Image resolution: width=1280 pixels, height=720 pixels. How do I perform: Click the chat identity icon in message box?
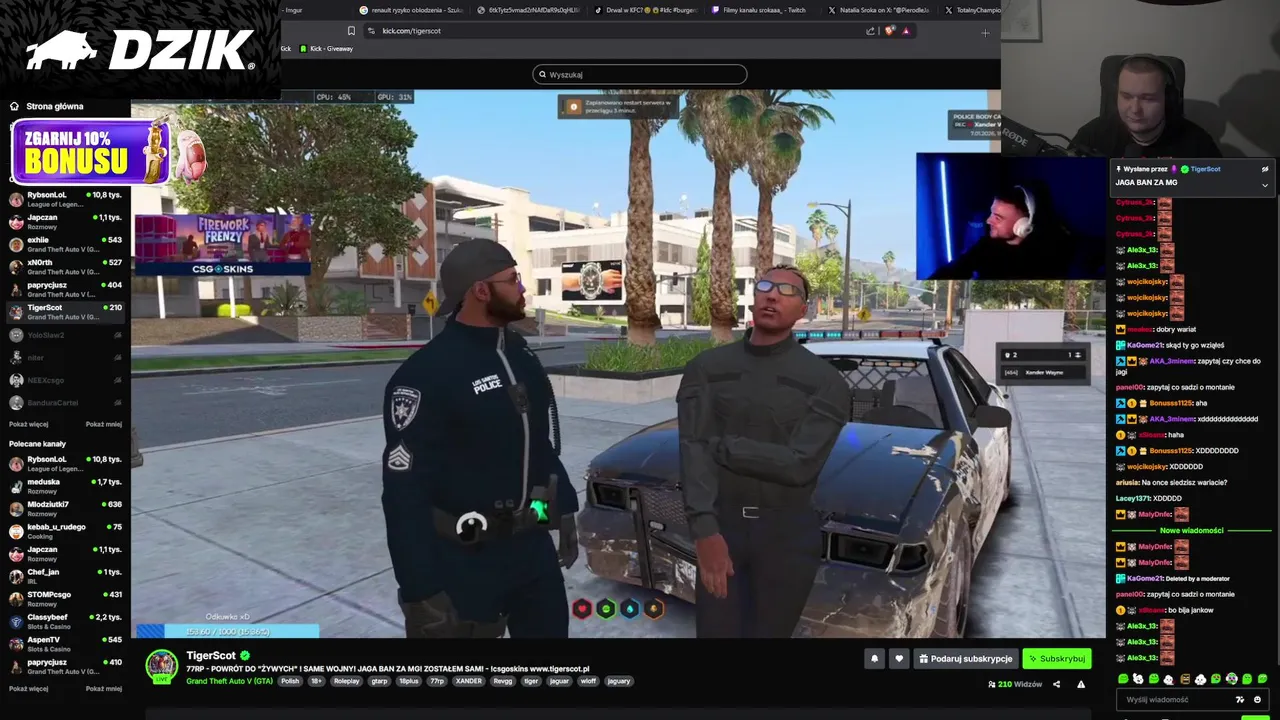[1240, 700]
